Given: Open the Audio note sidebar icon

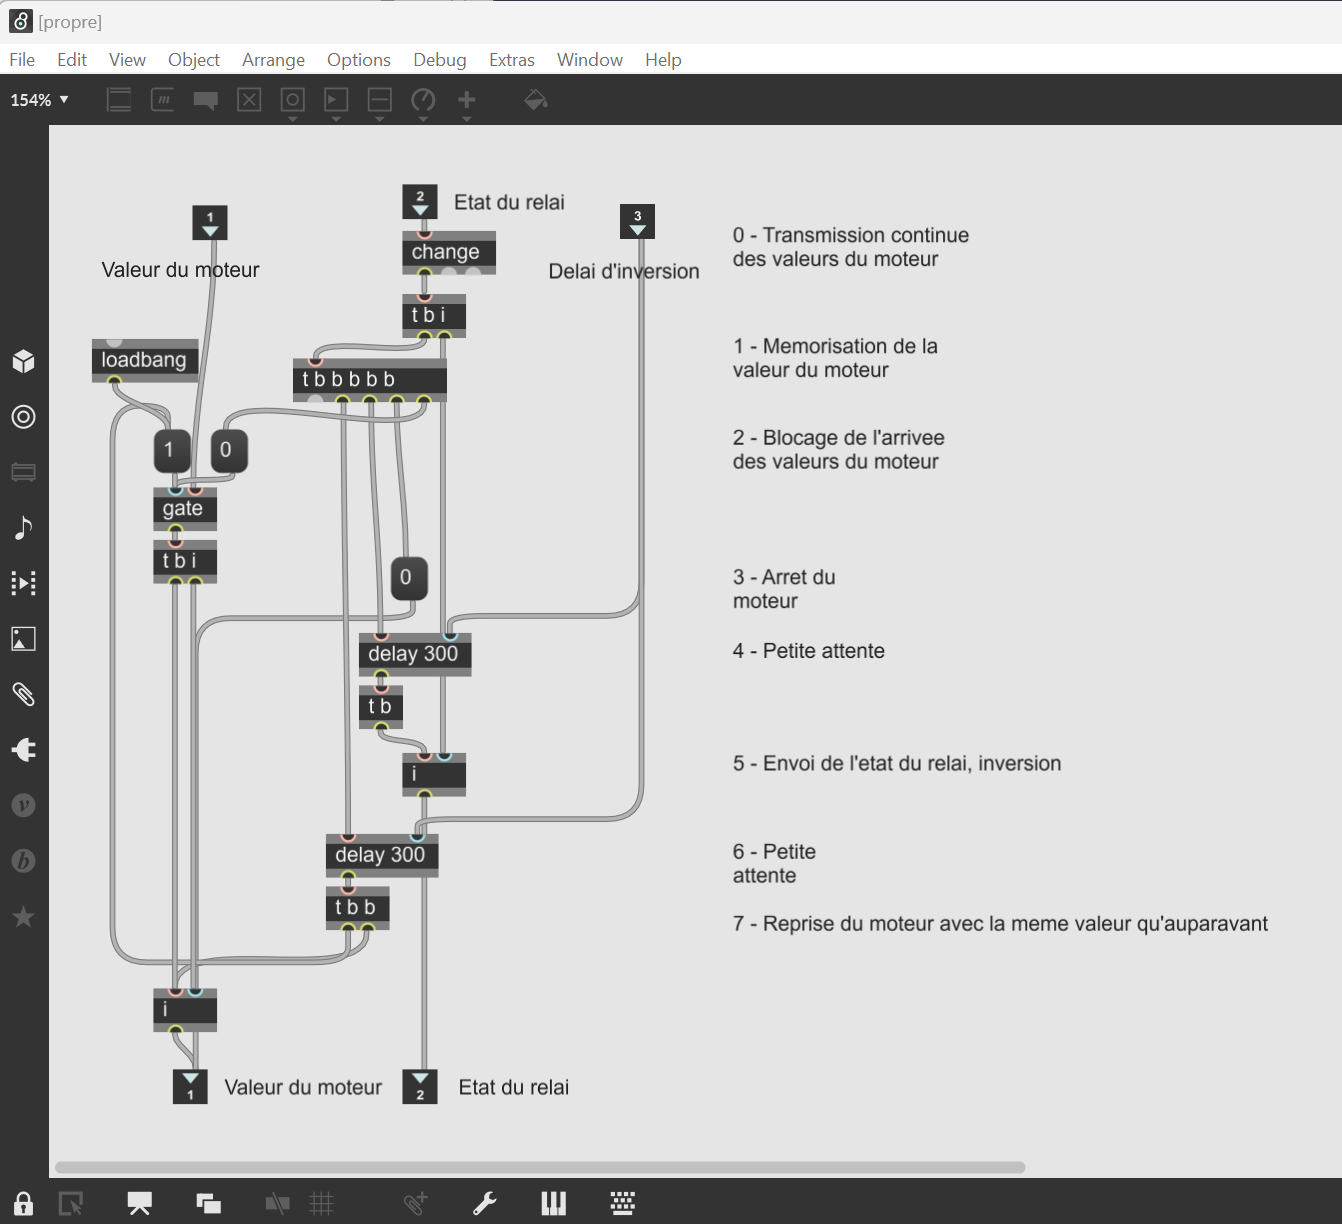Looking at the screenshot, I should click(x=24, y=527).
